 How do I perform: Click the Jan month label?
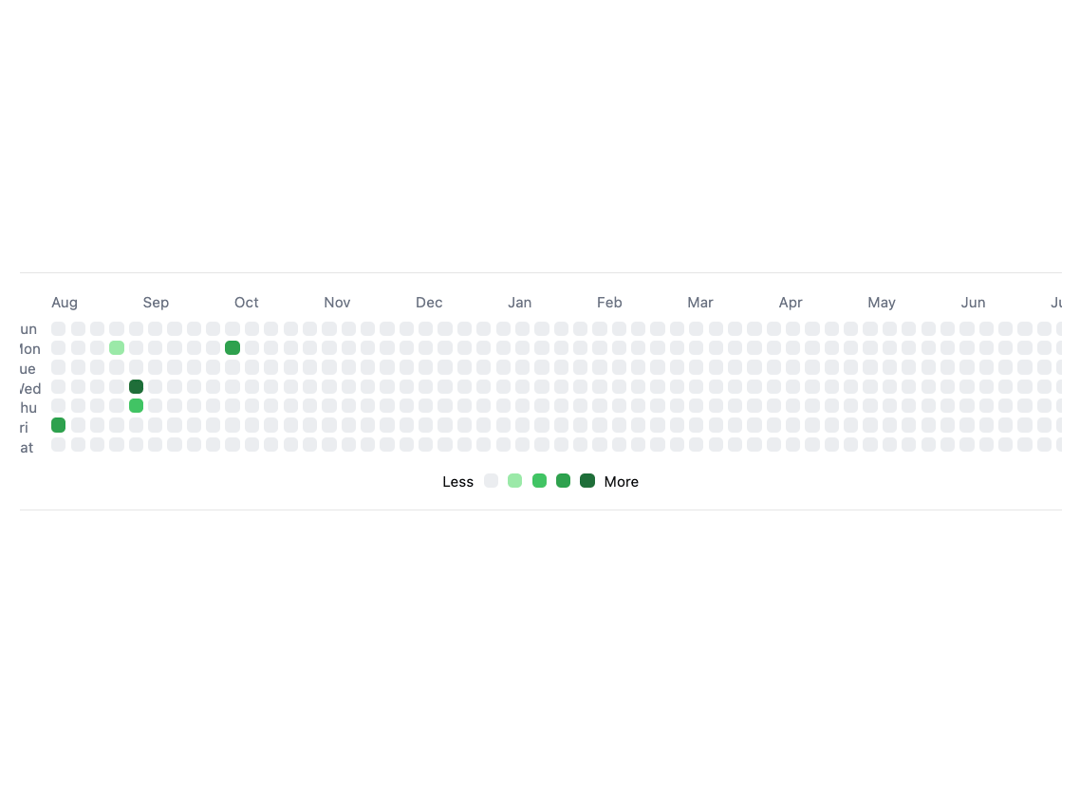tap(520, 302)
